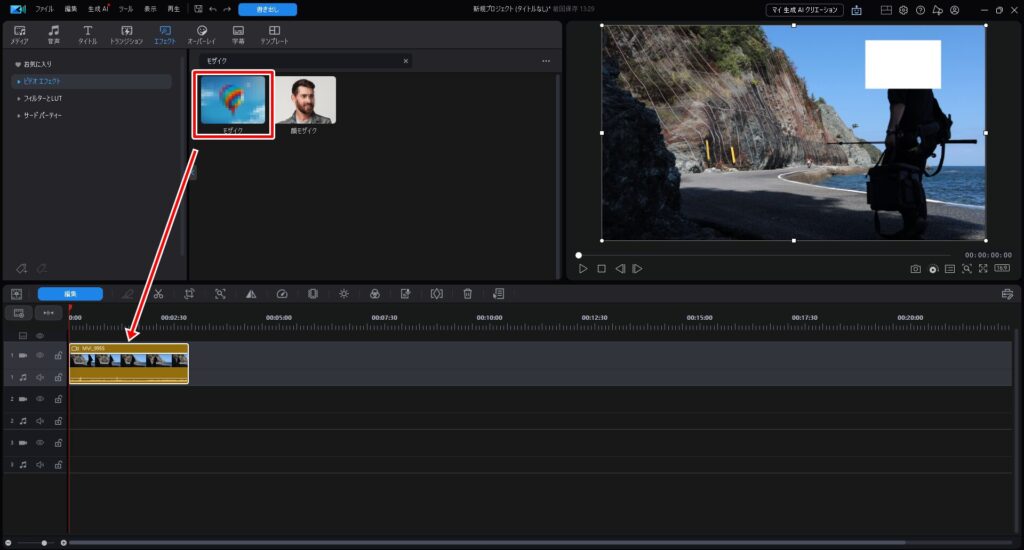Select the split (scissors) tool in timeline toolbar

(x=158, y=294)
